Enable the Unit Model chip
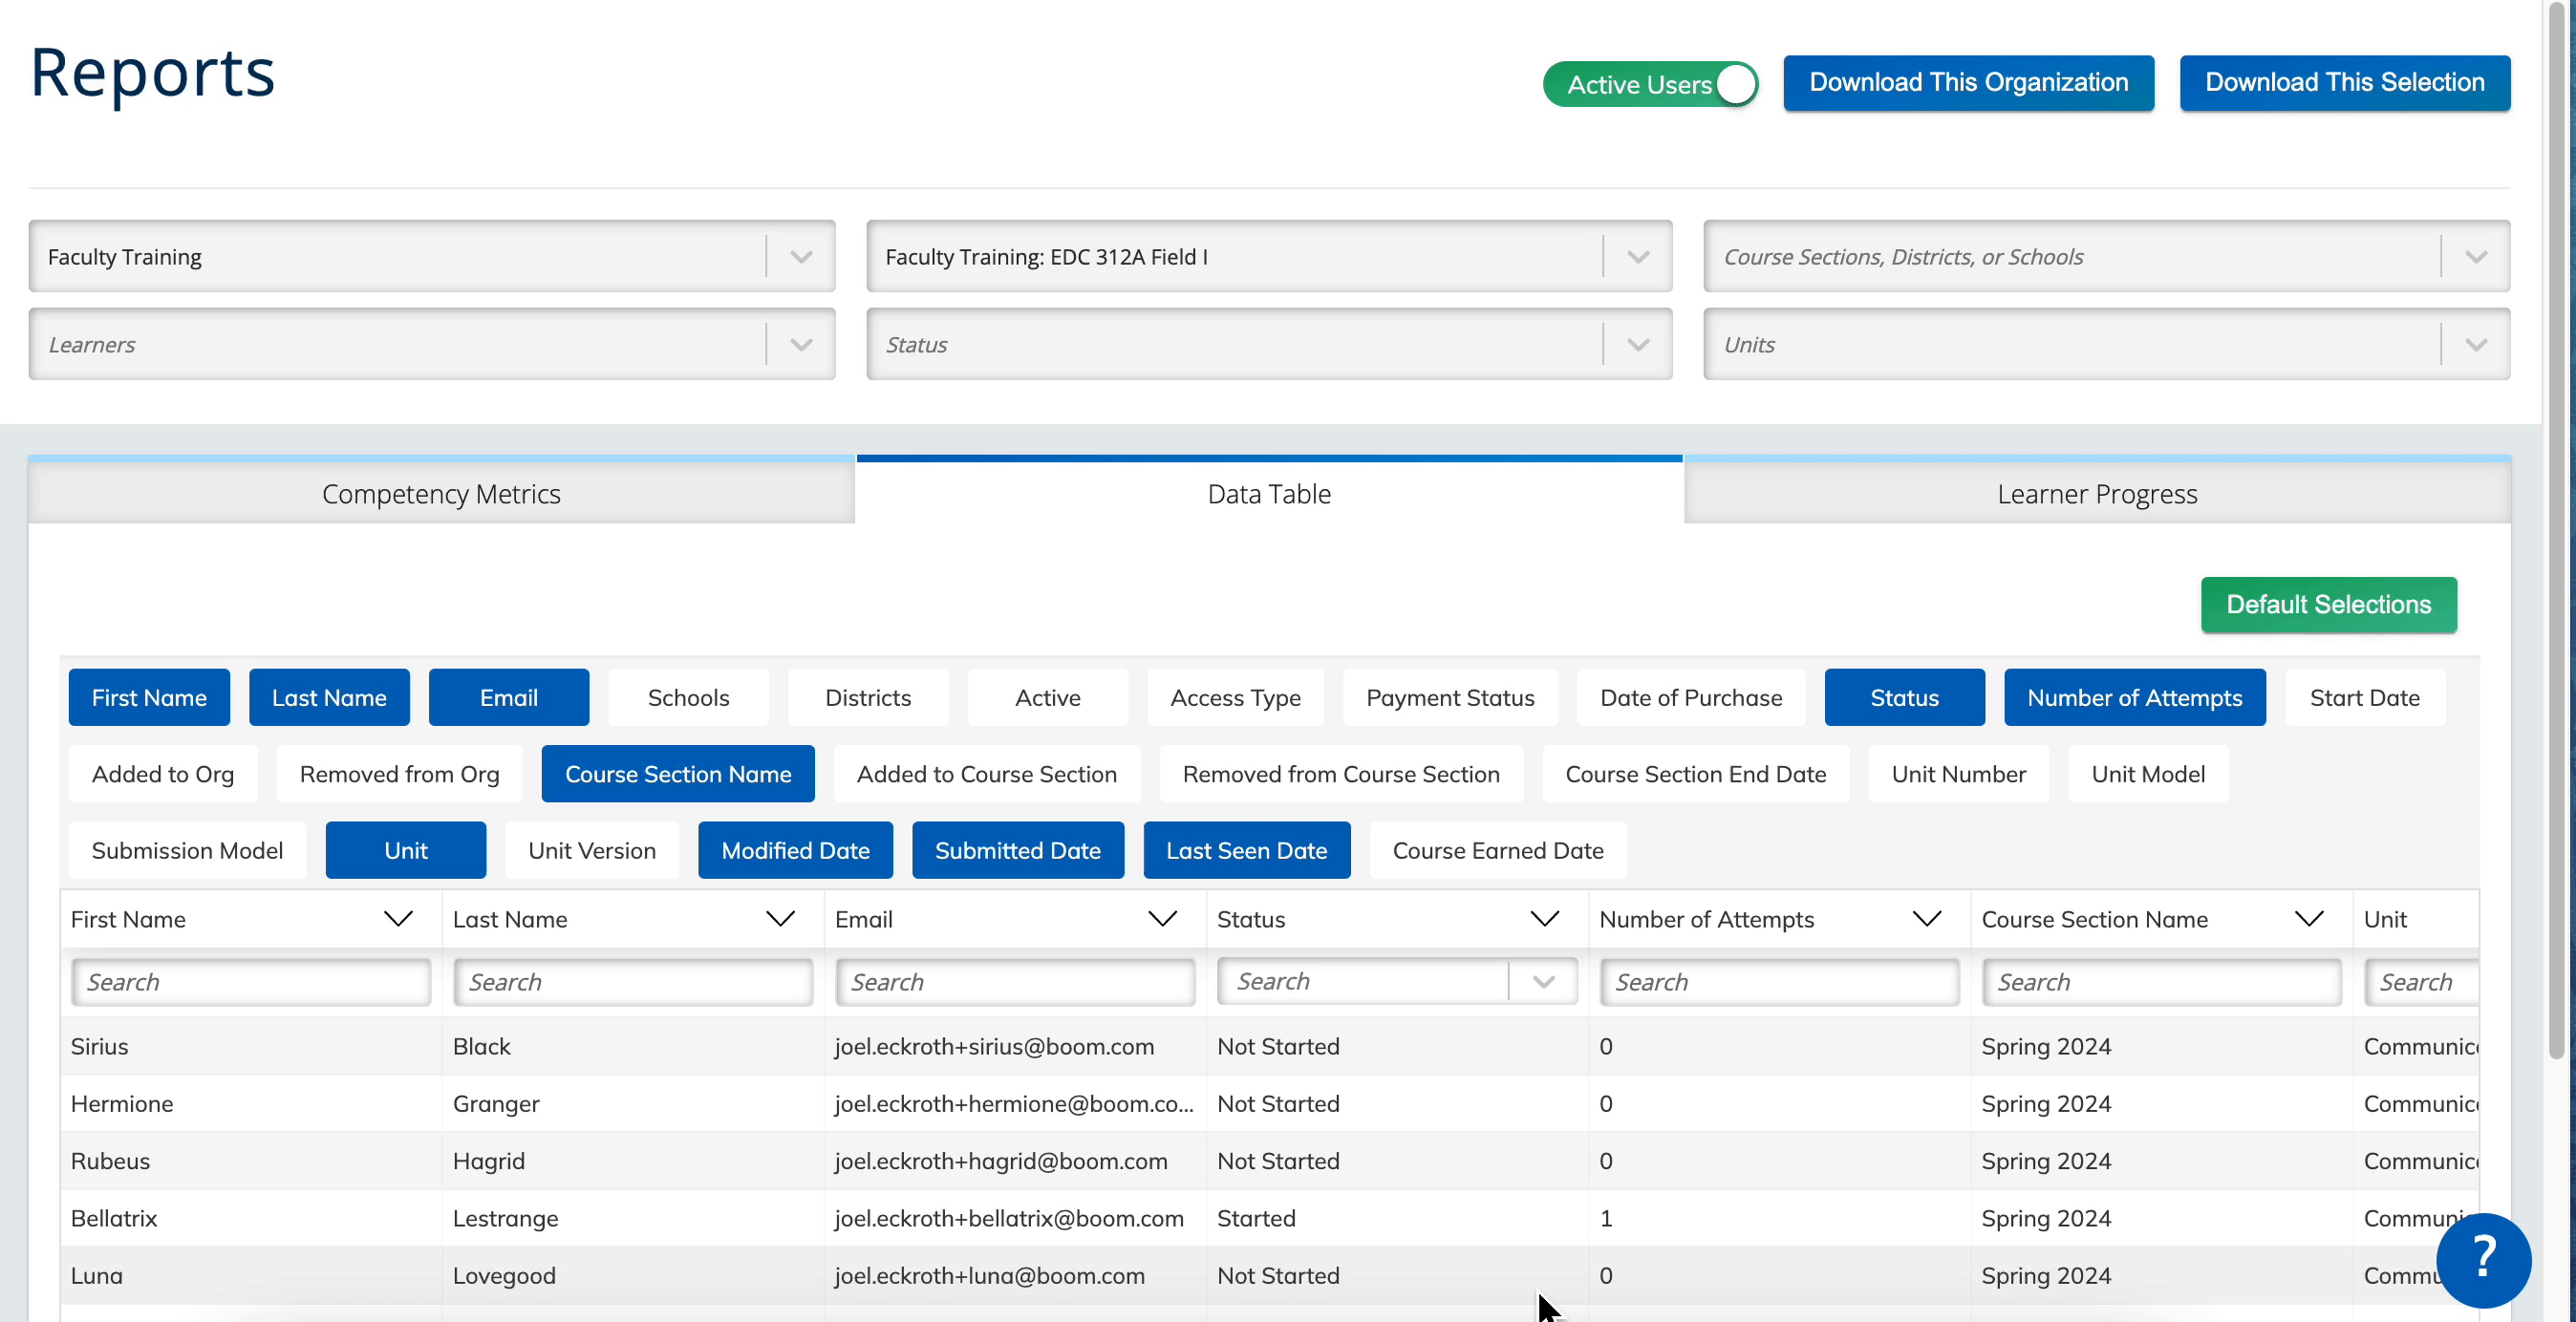The image size is (2576, 1322). [x=2148, y=773]
